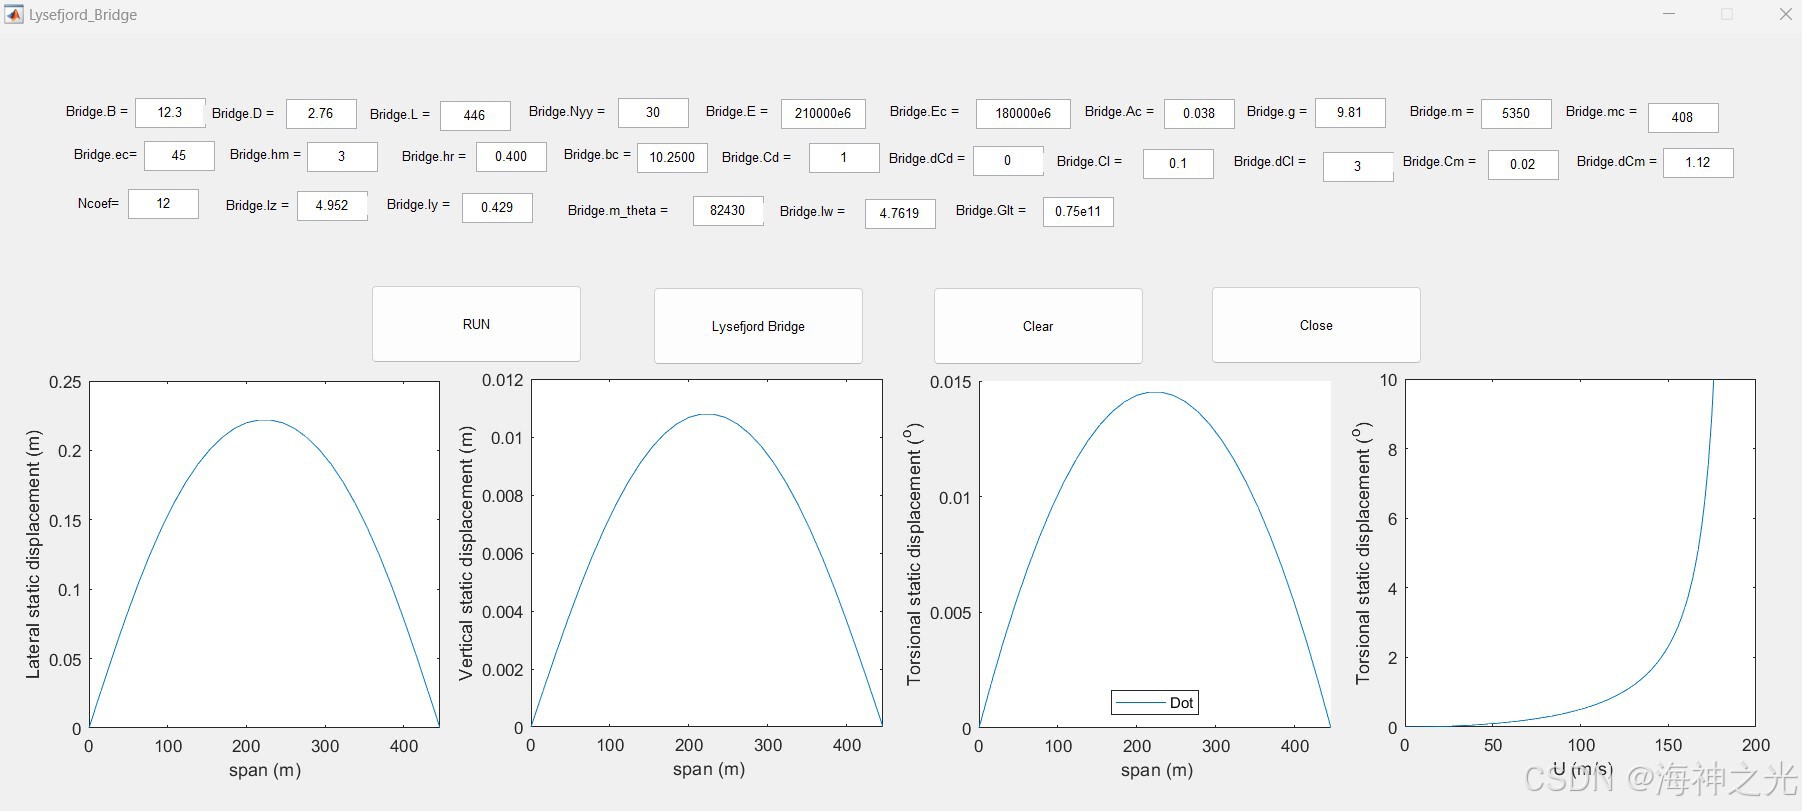Edit Bridge.m_theta field 82430
Viewport: 1802px width, 811px height.
pos(728,210)
